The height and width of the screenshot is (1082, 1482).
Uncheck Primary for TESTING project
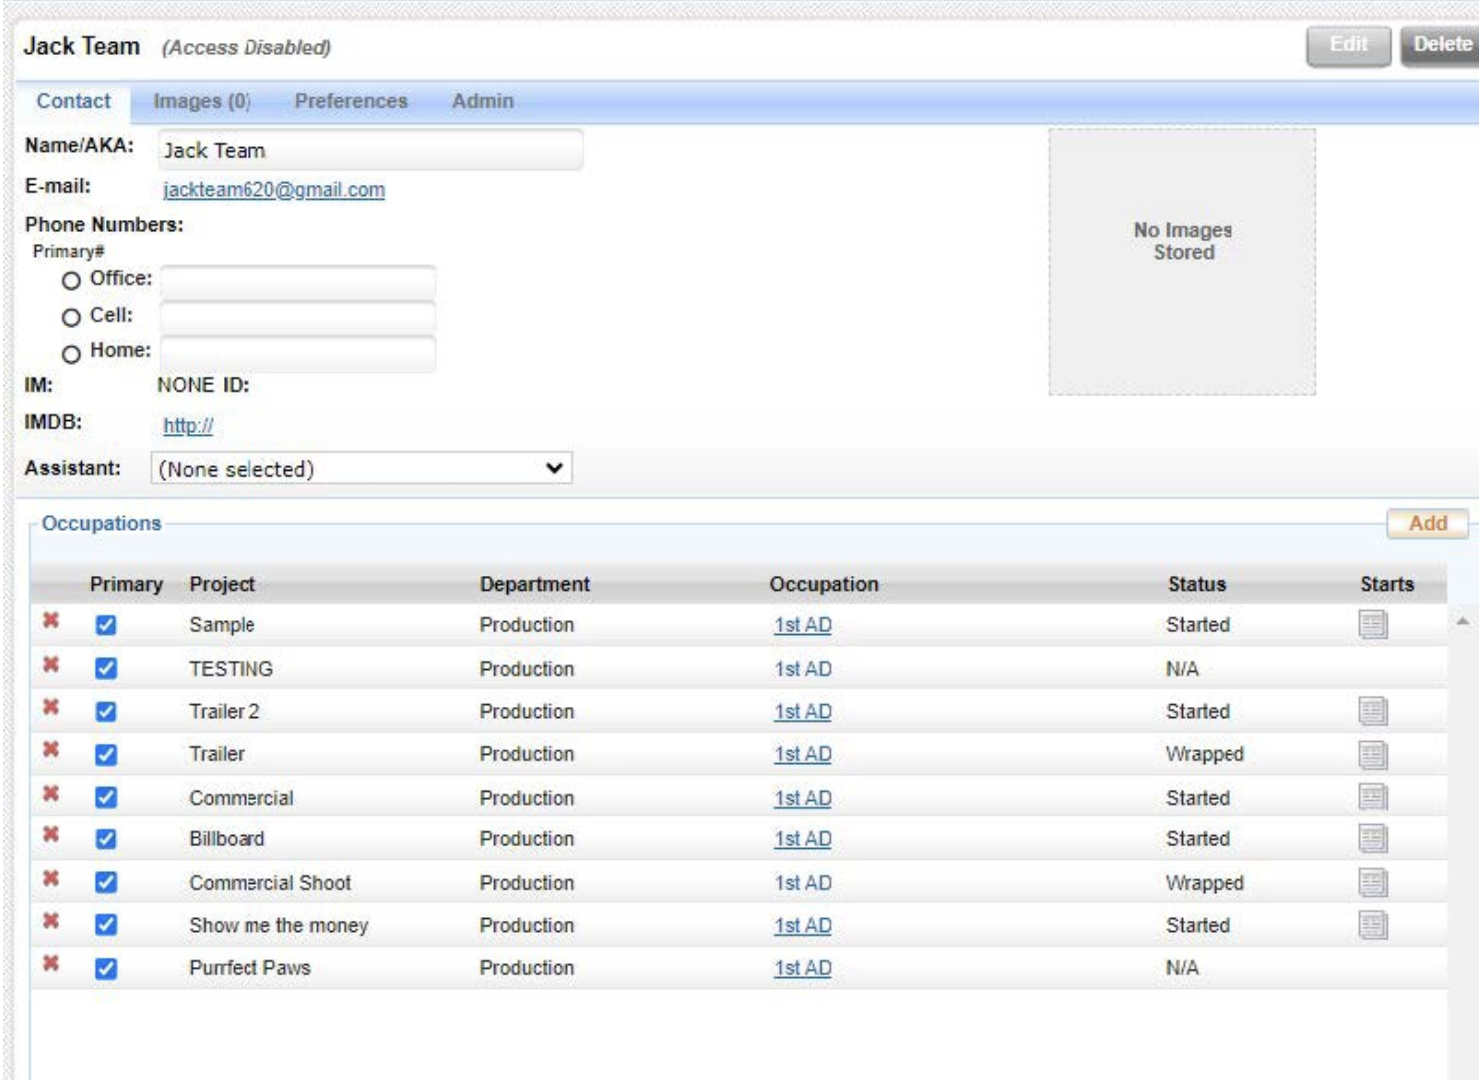pyautogui.click(x=106, y=668)
